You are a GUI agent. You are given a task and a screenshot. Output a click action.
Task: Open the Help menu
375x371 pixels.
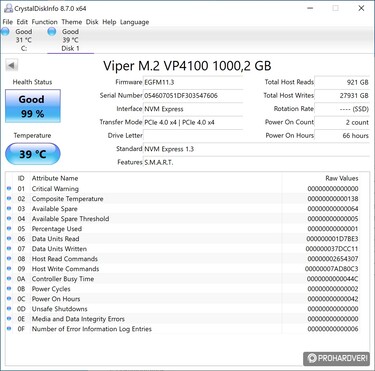pos(109,22)
